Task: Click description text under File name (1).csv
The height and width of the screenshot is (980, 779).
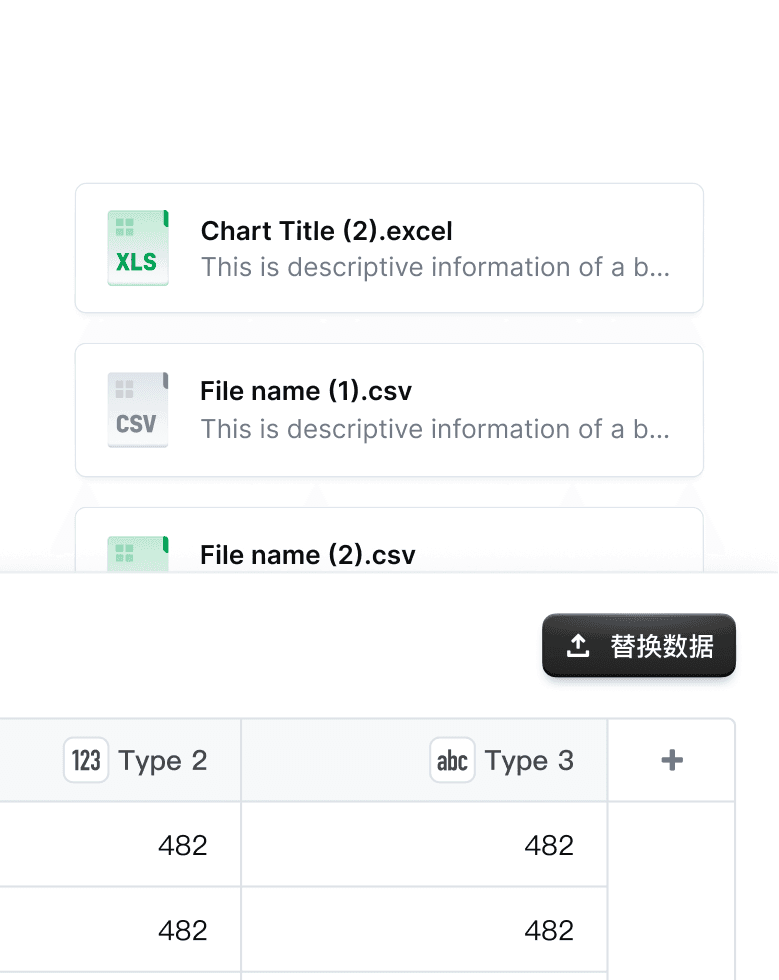Action: click(435, 429)
